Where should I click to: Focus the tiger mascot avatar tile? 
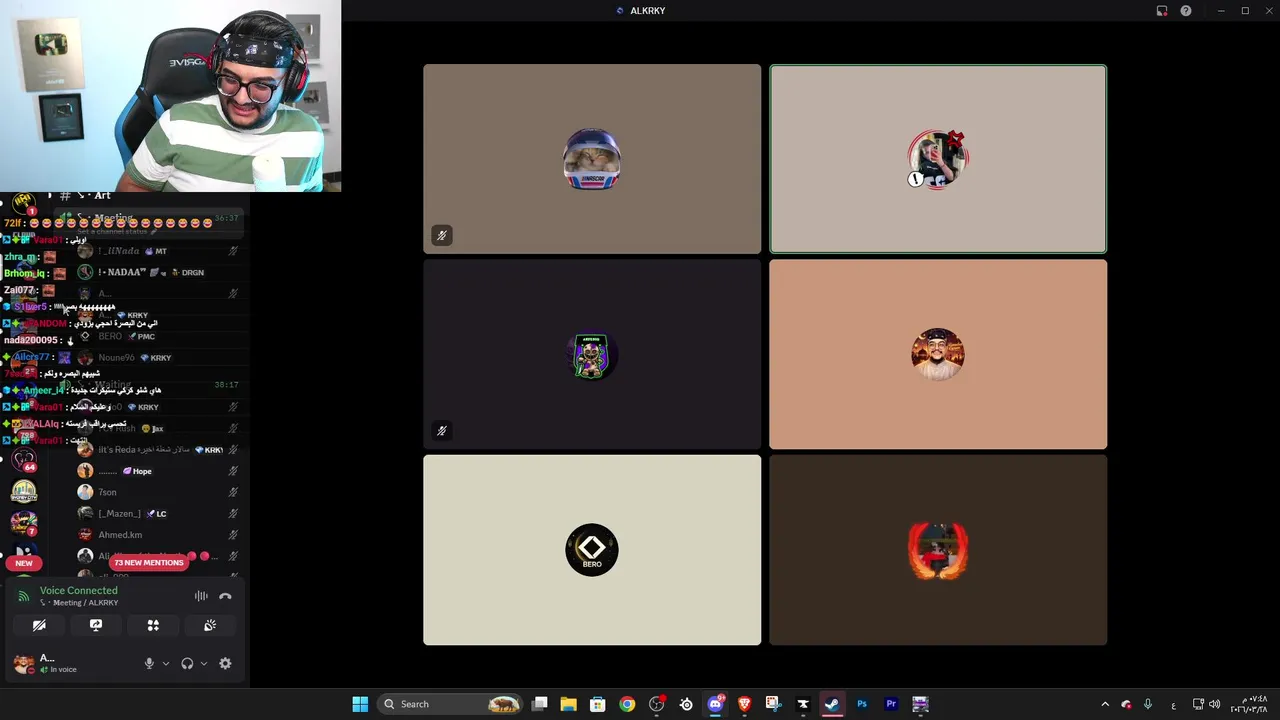pos(592,354)
